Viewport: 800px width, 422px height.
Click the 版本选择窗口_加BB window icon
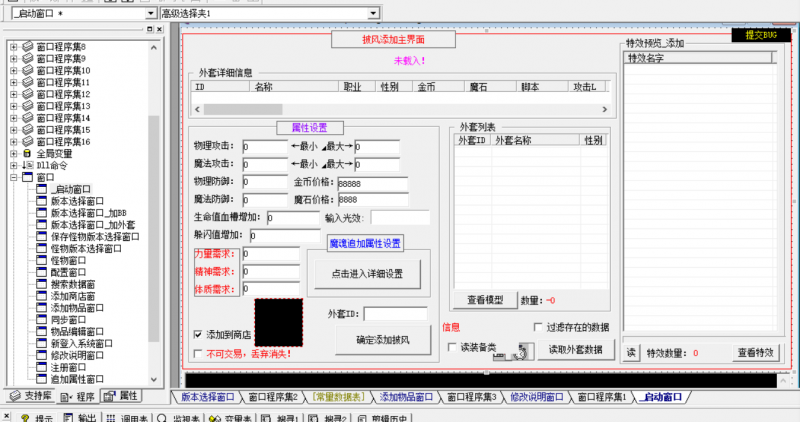click(x=42, y=213)
